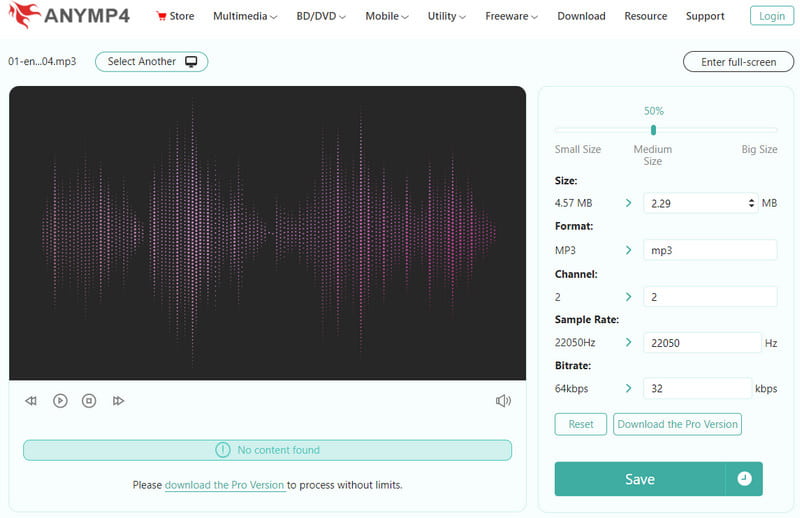The width and height of the screenshot is (800, 518).
Task: Open the Store cart link
Action: tap(175, 16)
